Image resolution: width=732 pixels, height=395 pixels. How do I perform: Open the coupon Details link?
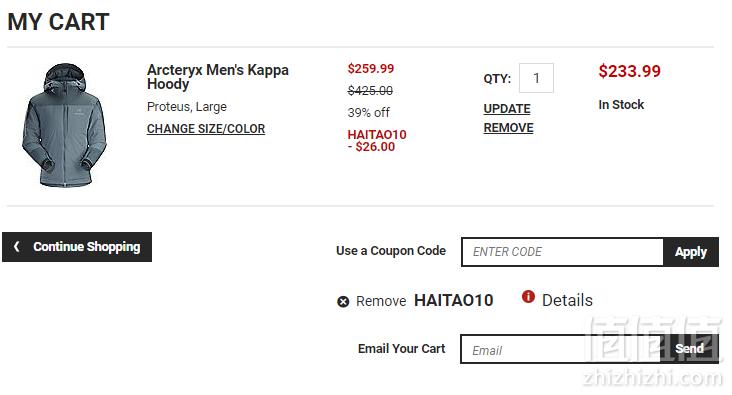pos(567,300)
